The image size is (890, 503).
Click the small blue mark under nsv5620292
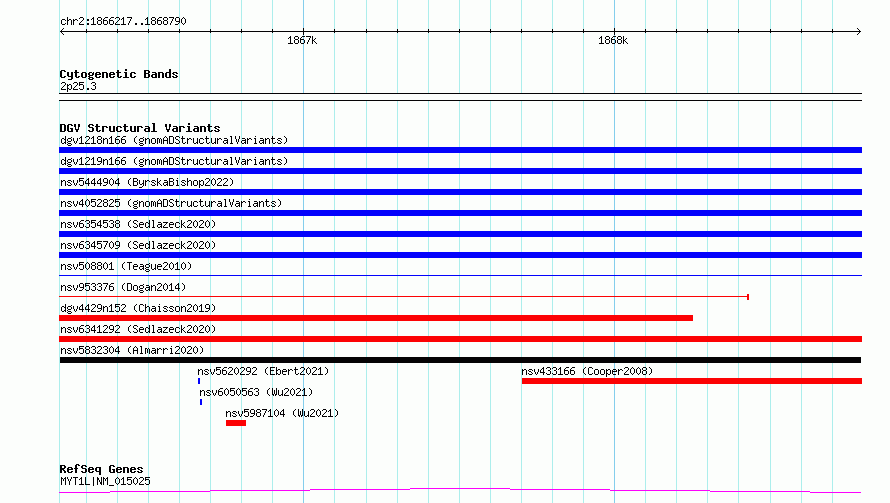click(199, 381)
